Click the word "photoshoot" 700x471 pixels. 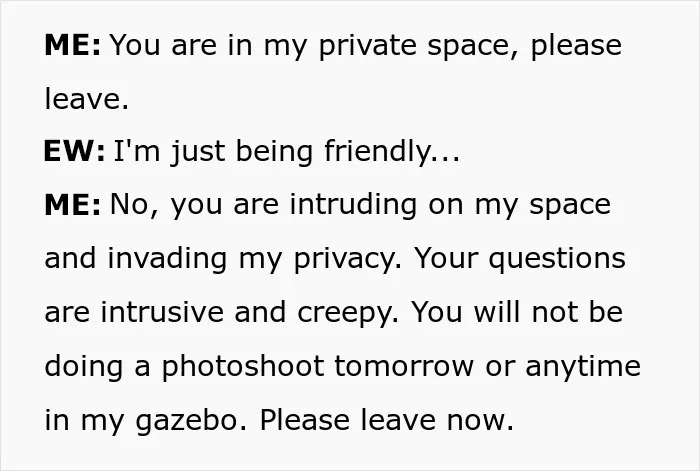click(243, 367)
